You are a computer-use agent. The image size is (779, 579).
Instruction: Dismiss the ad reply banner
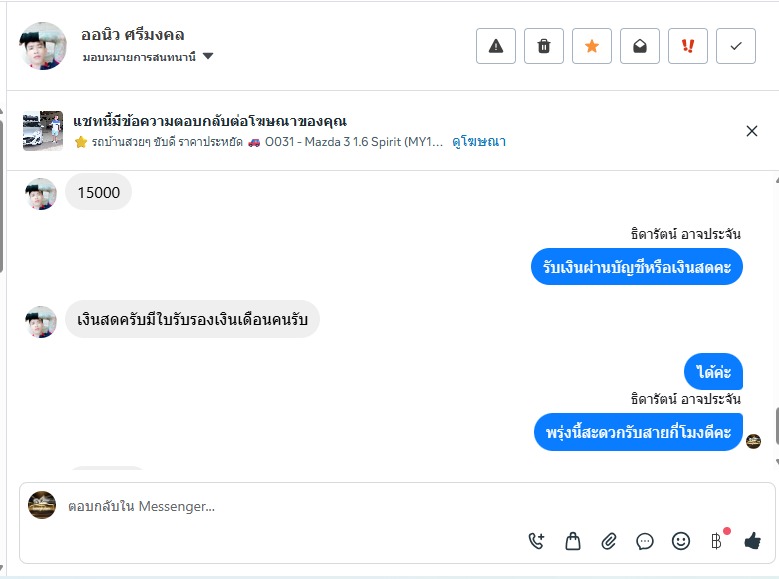tap(752, 131)
